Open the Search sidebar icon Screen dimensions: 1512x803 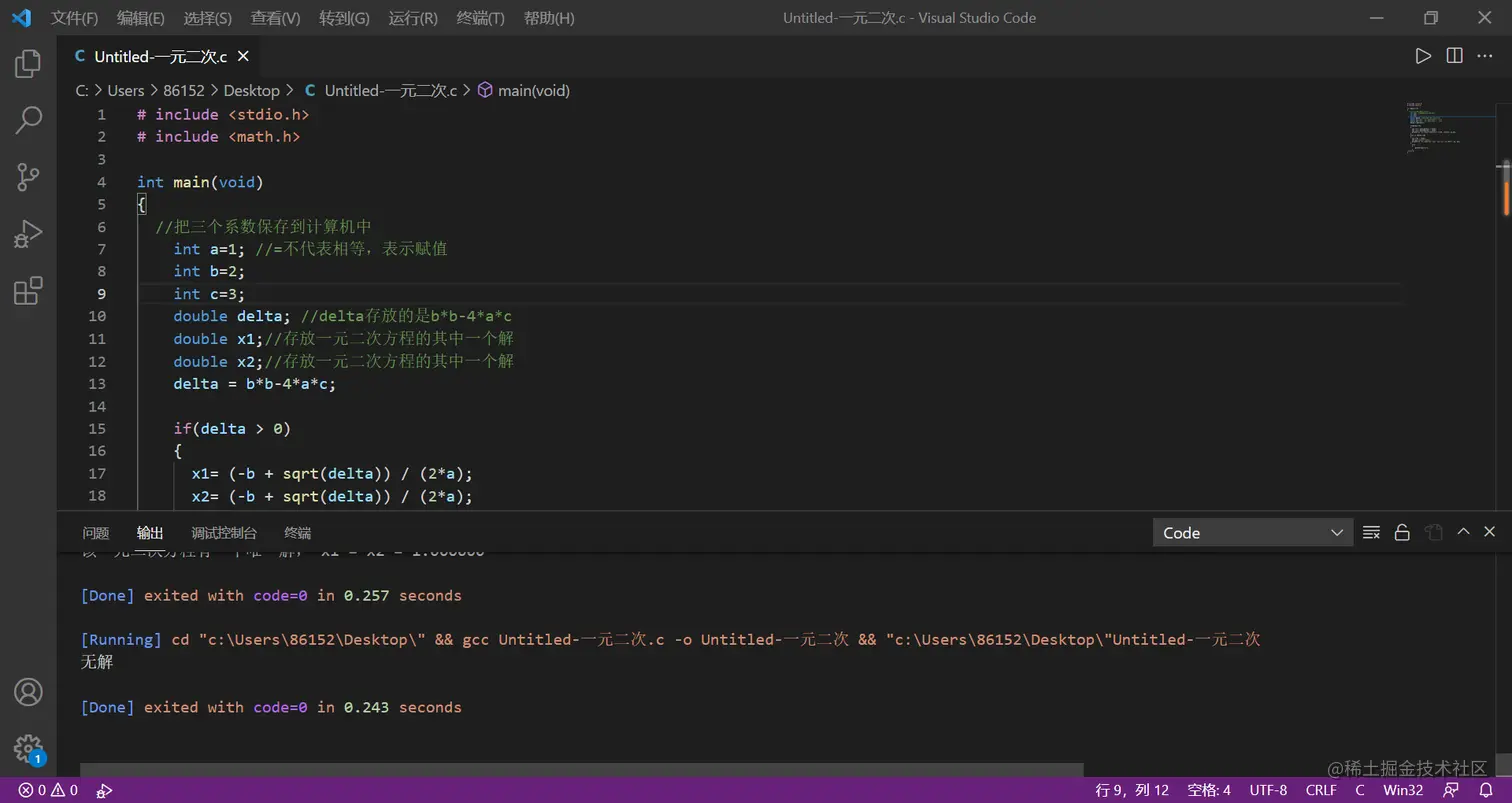click(x=27, y=120)
